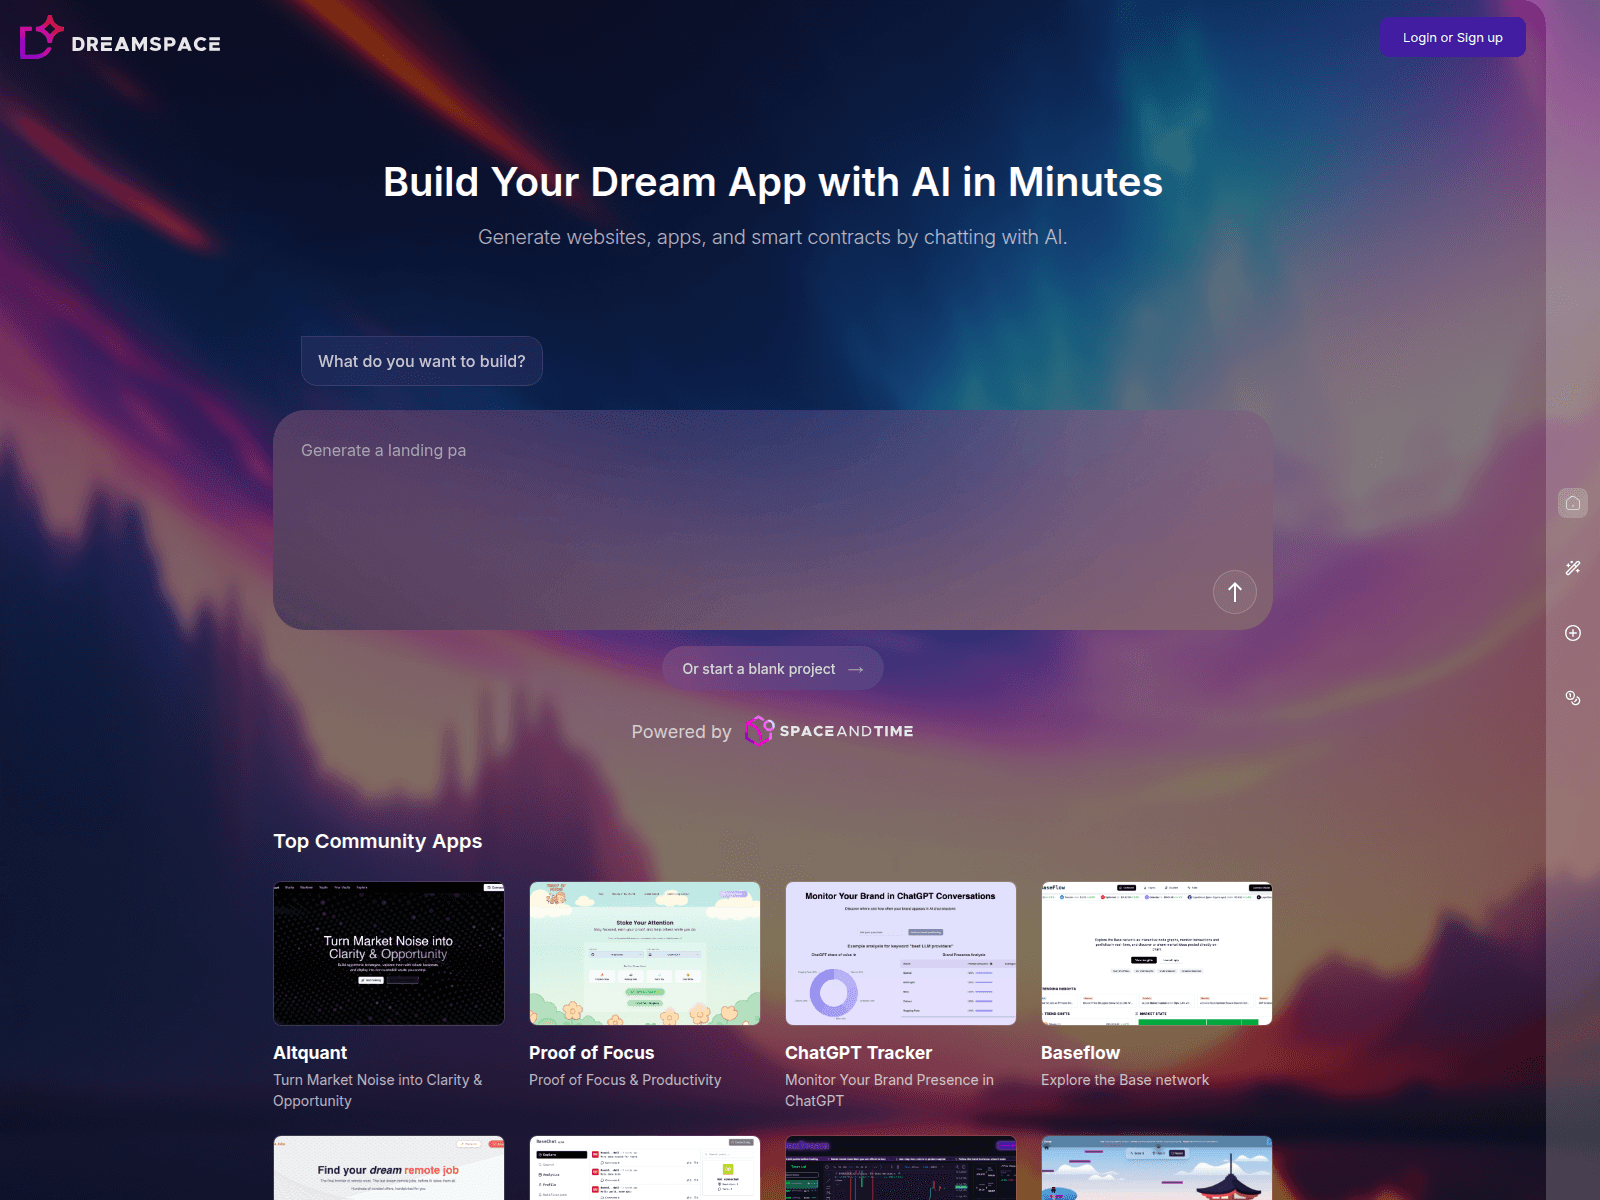1600x1200 pixels.
Task: Open the 'Find your dream remote job' thumbnail
Action: pyautogui.click(x=389, y=1167)
